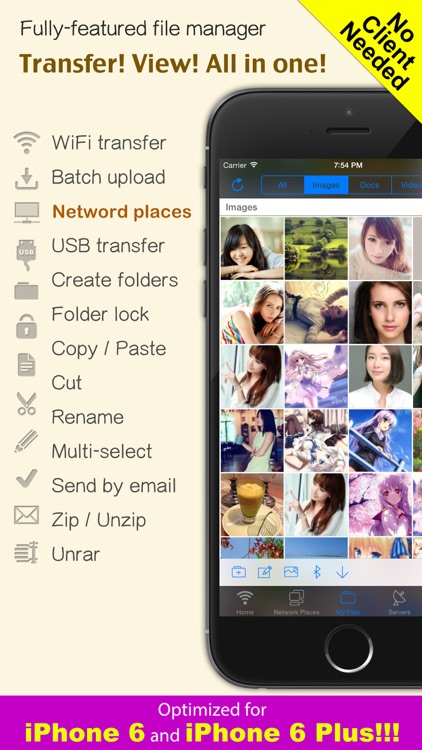The width and height of the screenshot is (422, 750).
Task: Click the 'Rename' label
Action: (x=88, y=418)
